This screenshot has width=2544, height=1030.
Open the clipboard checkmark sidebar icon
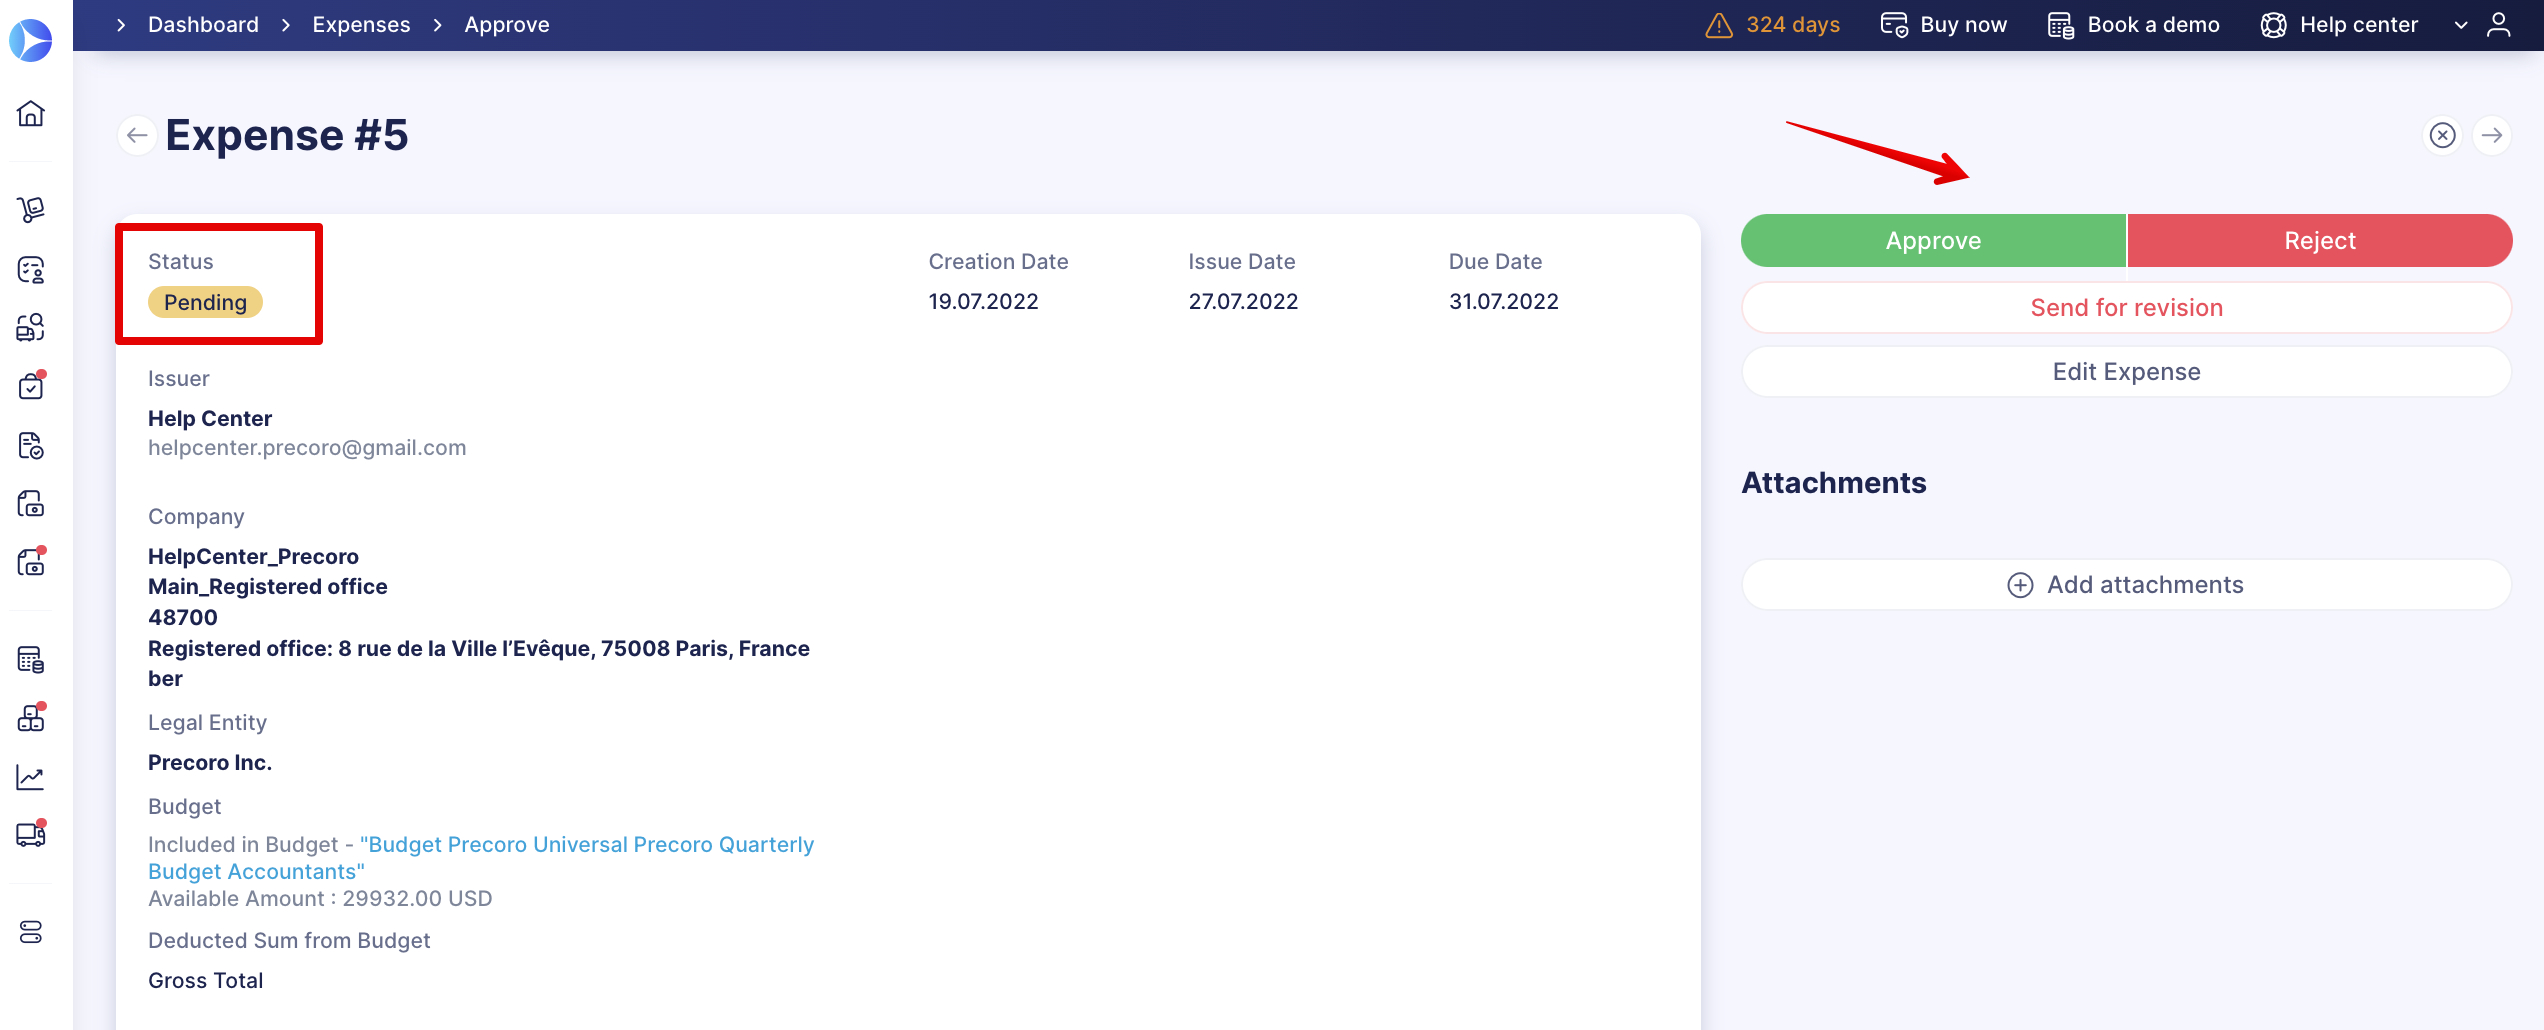[x=31, y=386]
